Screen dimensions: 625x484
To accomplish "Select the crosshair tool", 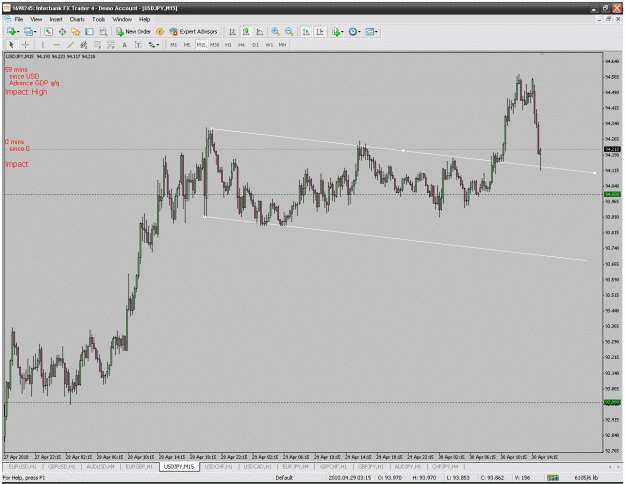I will coord(25,45).
